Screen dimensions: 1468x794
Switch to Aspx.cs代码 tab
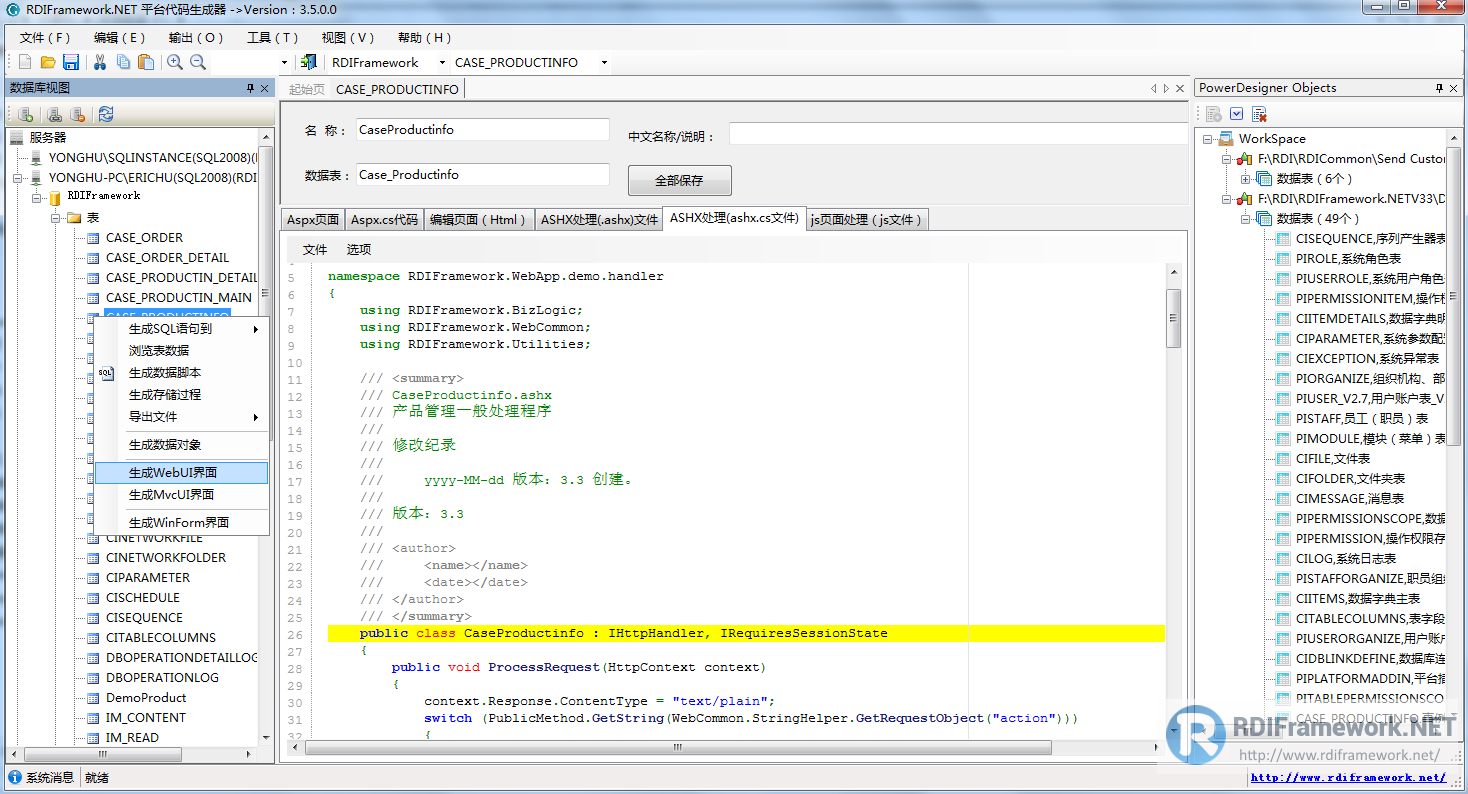click(384, 220)
